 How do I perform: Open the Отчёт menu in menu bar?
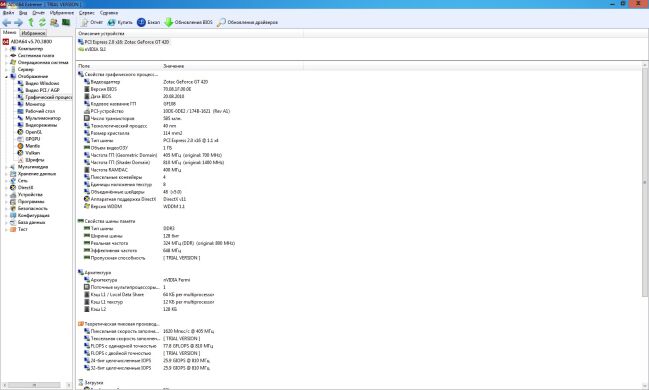(x=38, y=13)
